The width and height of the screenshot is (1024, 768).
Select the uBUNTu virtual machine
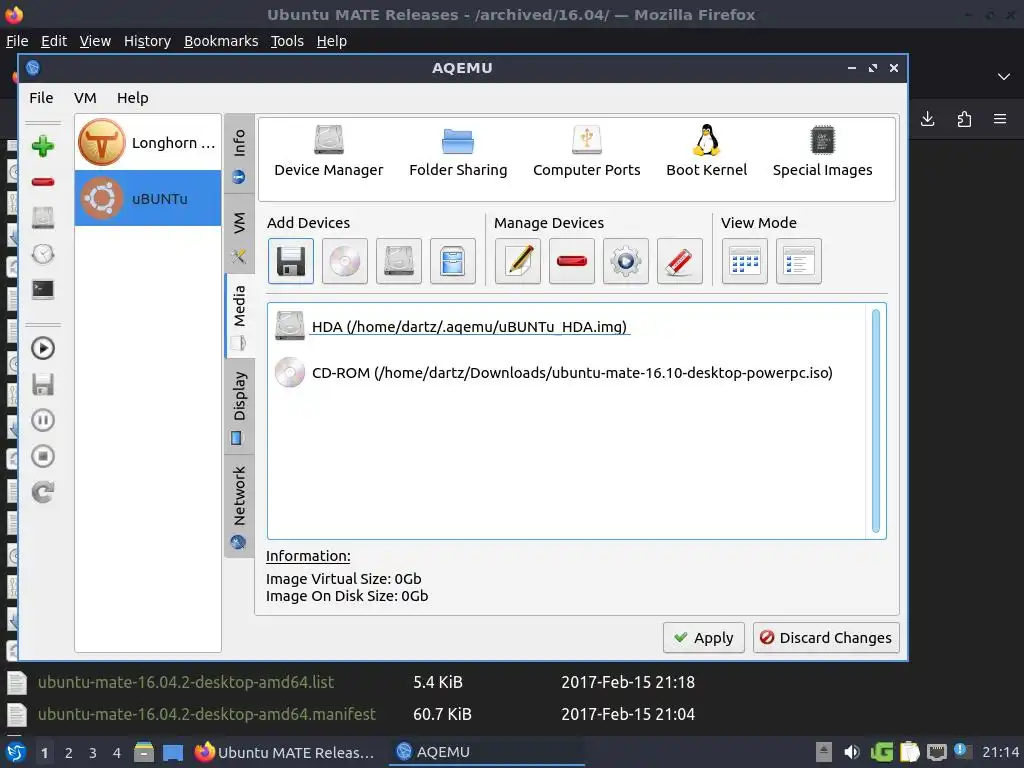click(x=148, y=198)
